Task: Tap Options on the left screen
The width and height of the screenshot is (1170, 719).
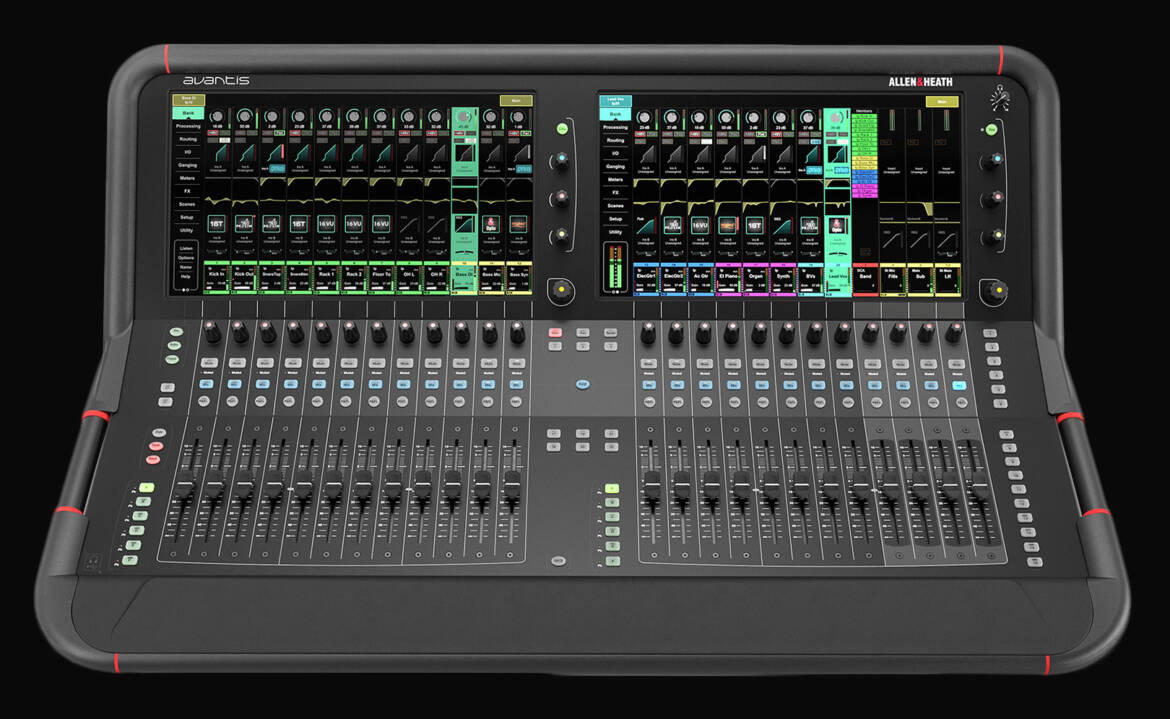Action: 187,257
